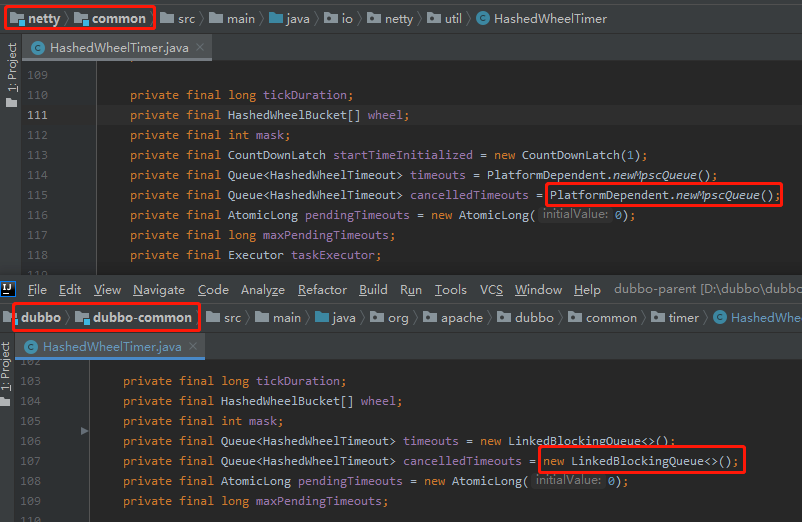Open the View menu
This screenshot has width=802, height=522.
pos(107,290)
